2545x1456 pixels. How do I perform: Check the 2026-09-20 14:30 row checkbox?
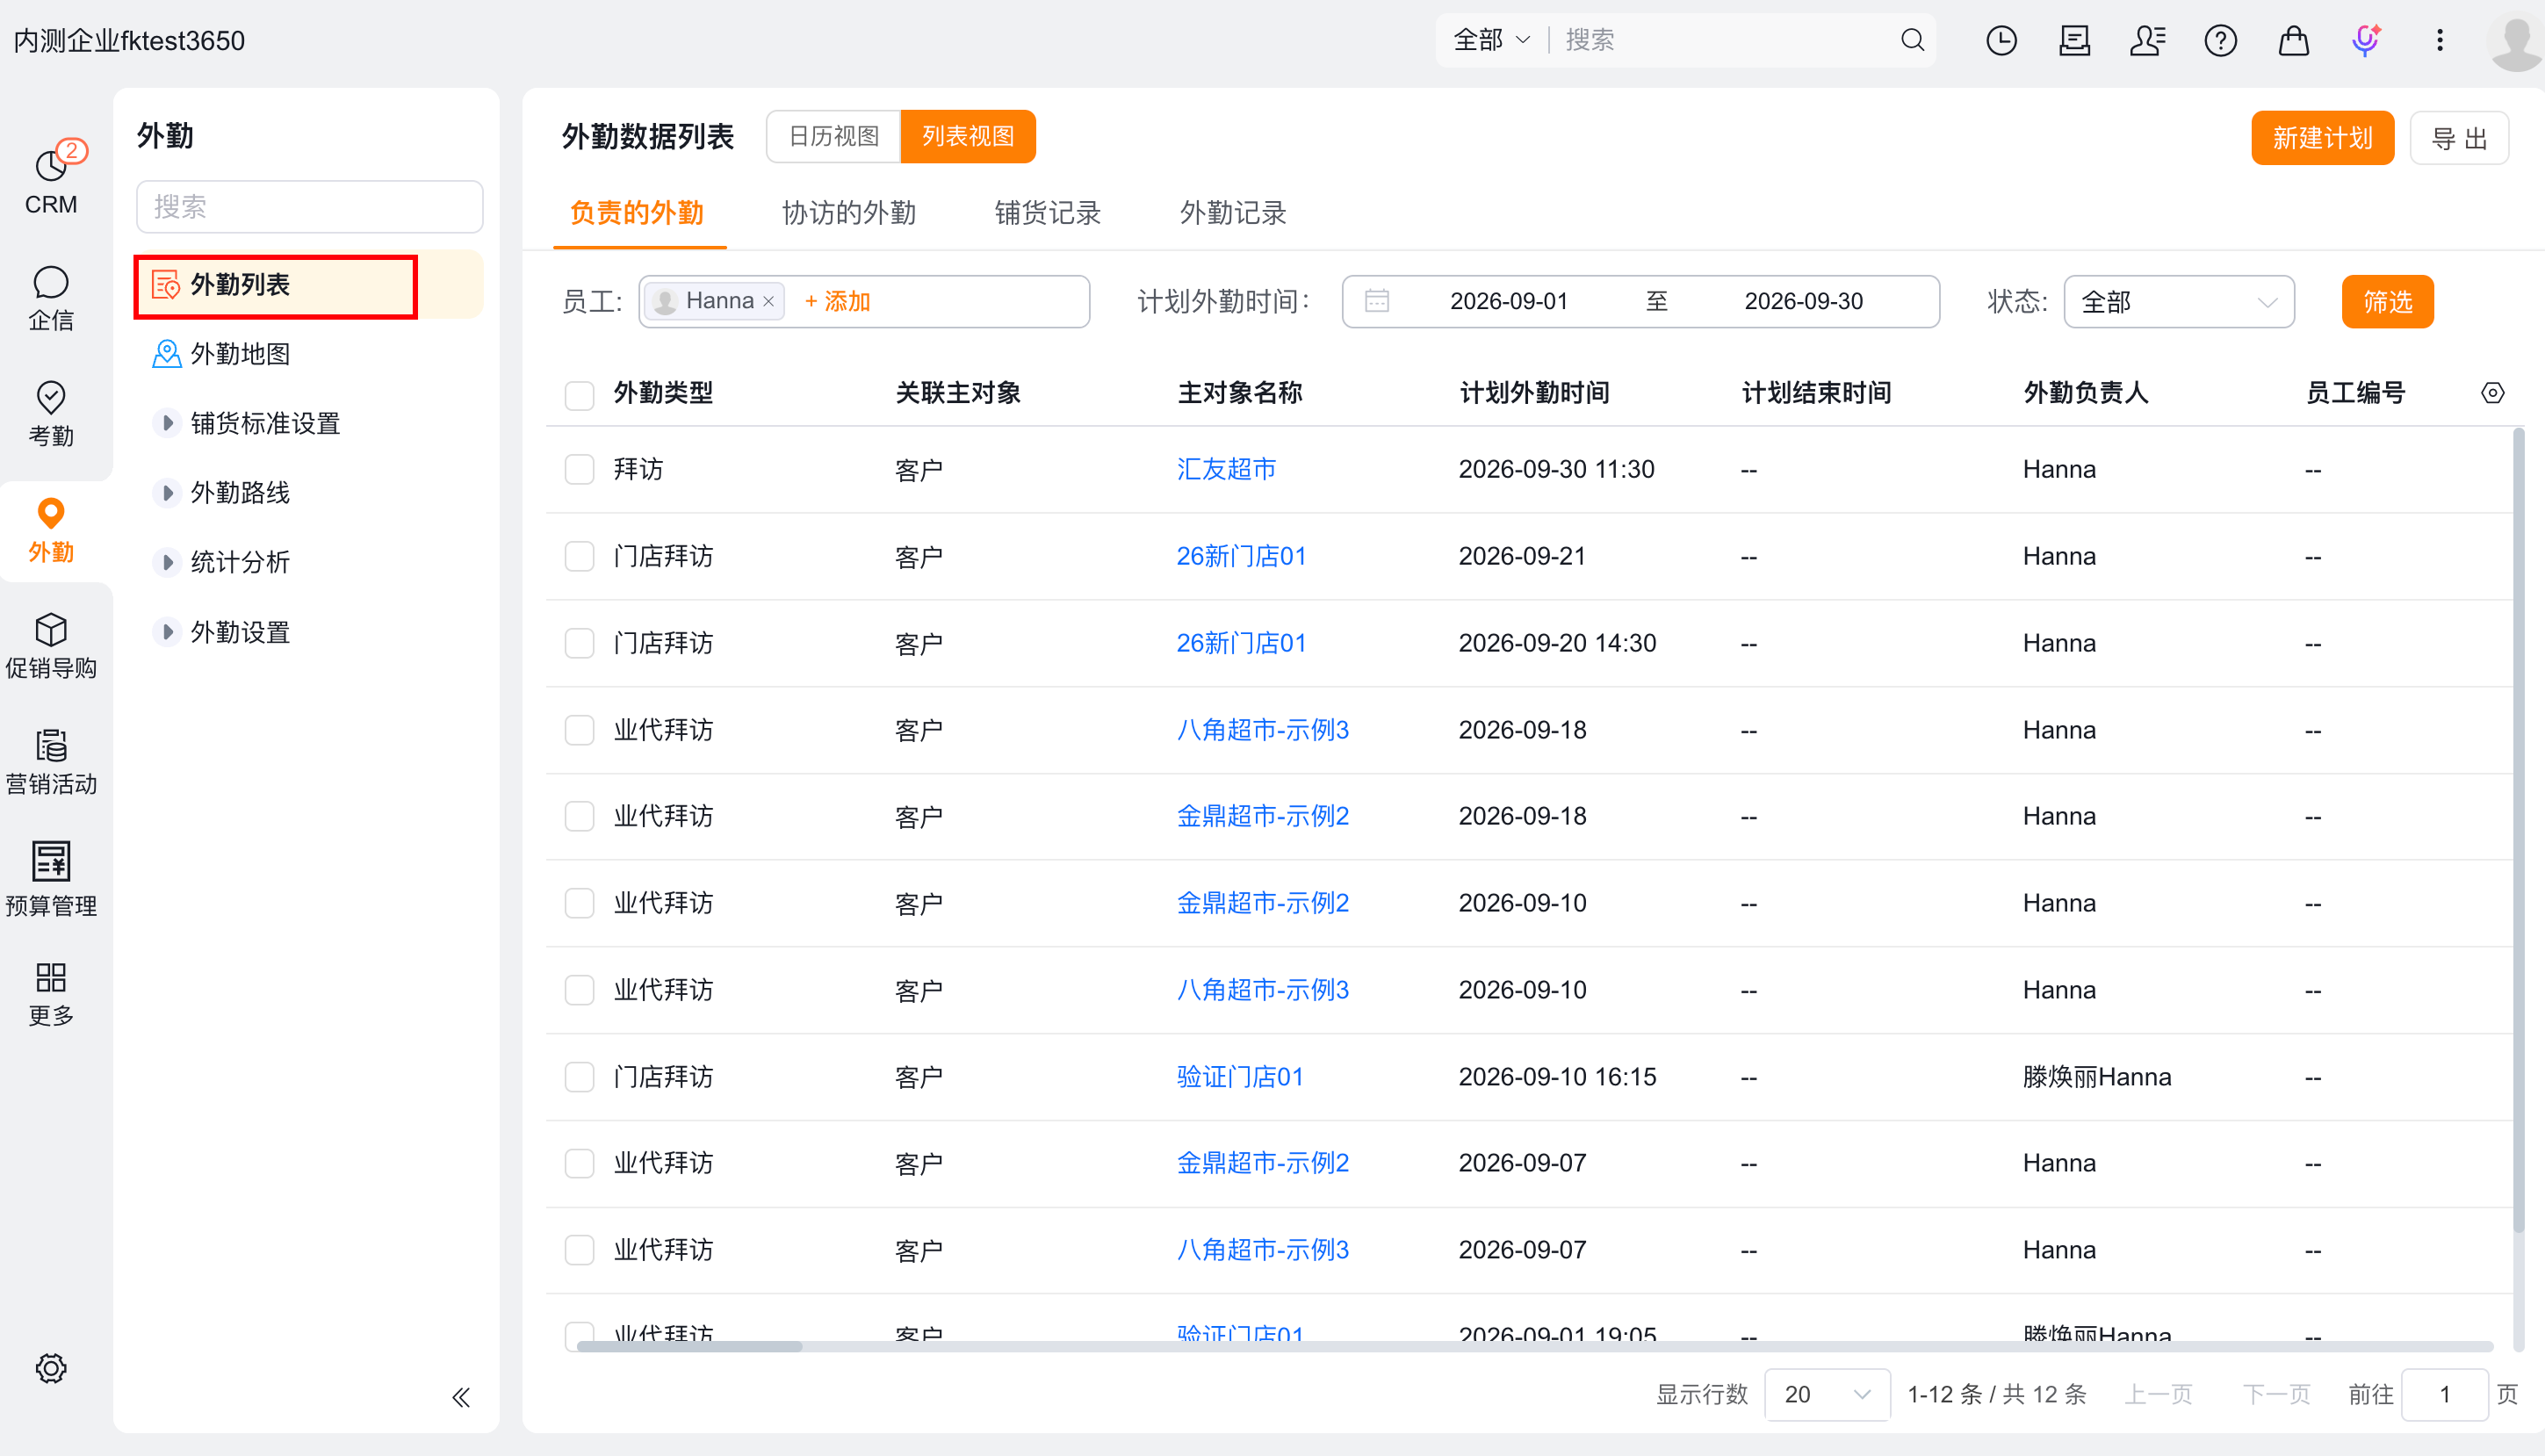tap(580, 643)
